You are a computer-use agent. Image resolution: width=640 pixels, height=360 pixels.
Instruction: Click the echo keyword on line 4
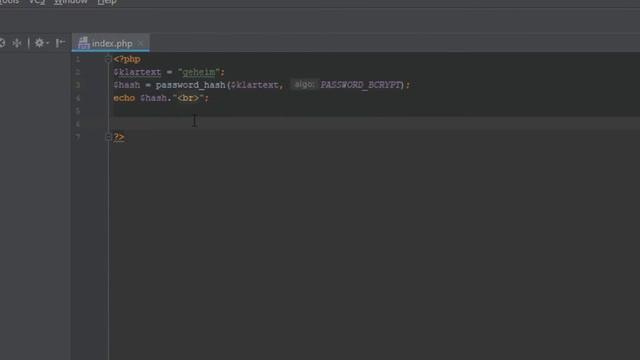point(124,98)
